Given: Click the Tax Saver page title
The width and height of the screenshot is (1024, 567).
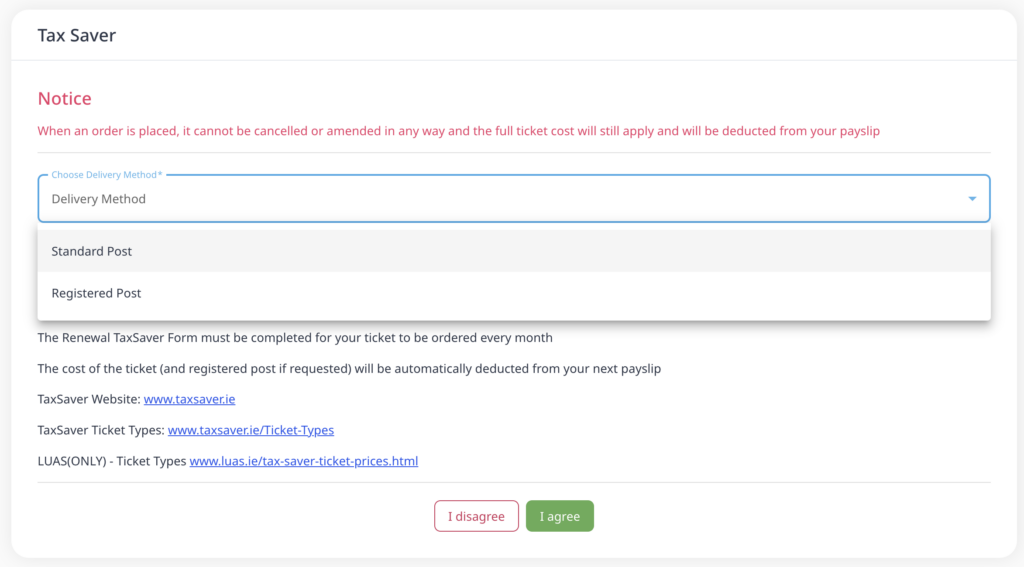Looking at the screenshot, I should (77, 36).
